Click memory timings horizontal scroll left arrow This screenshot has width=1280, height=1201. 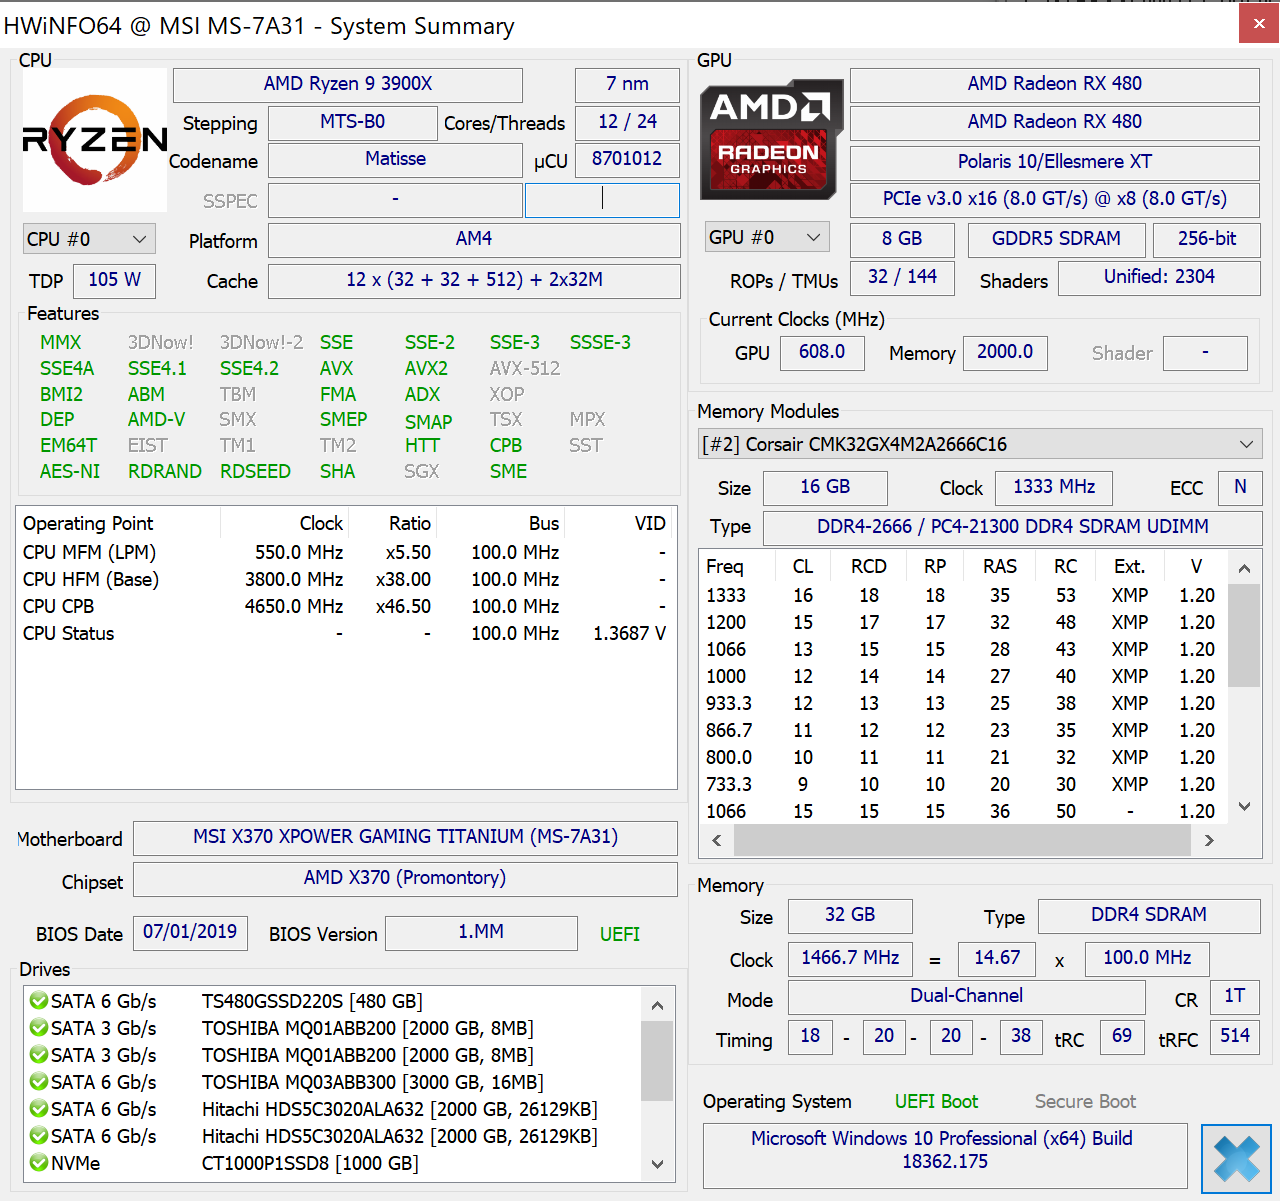[x=716, y=840]
